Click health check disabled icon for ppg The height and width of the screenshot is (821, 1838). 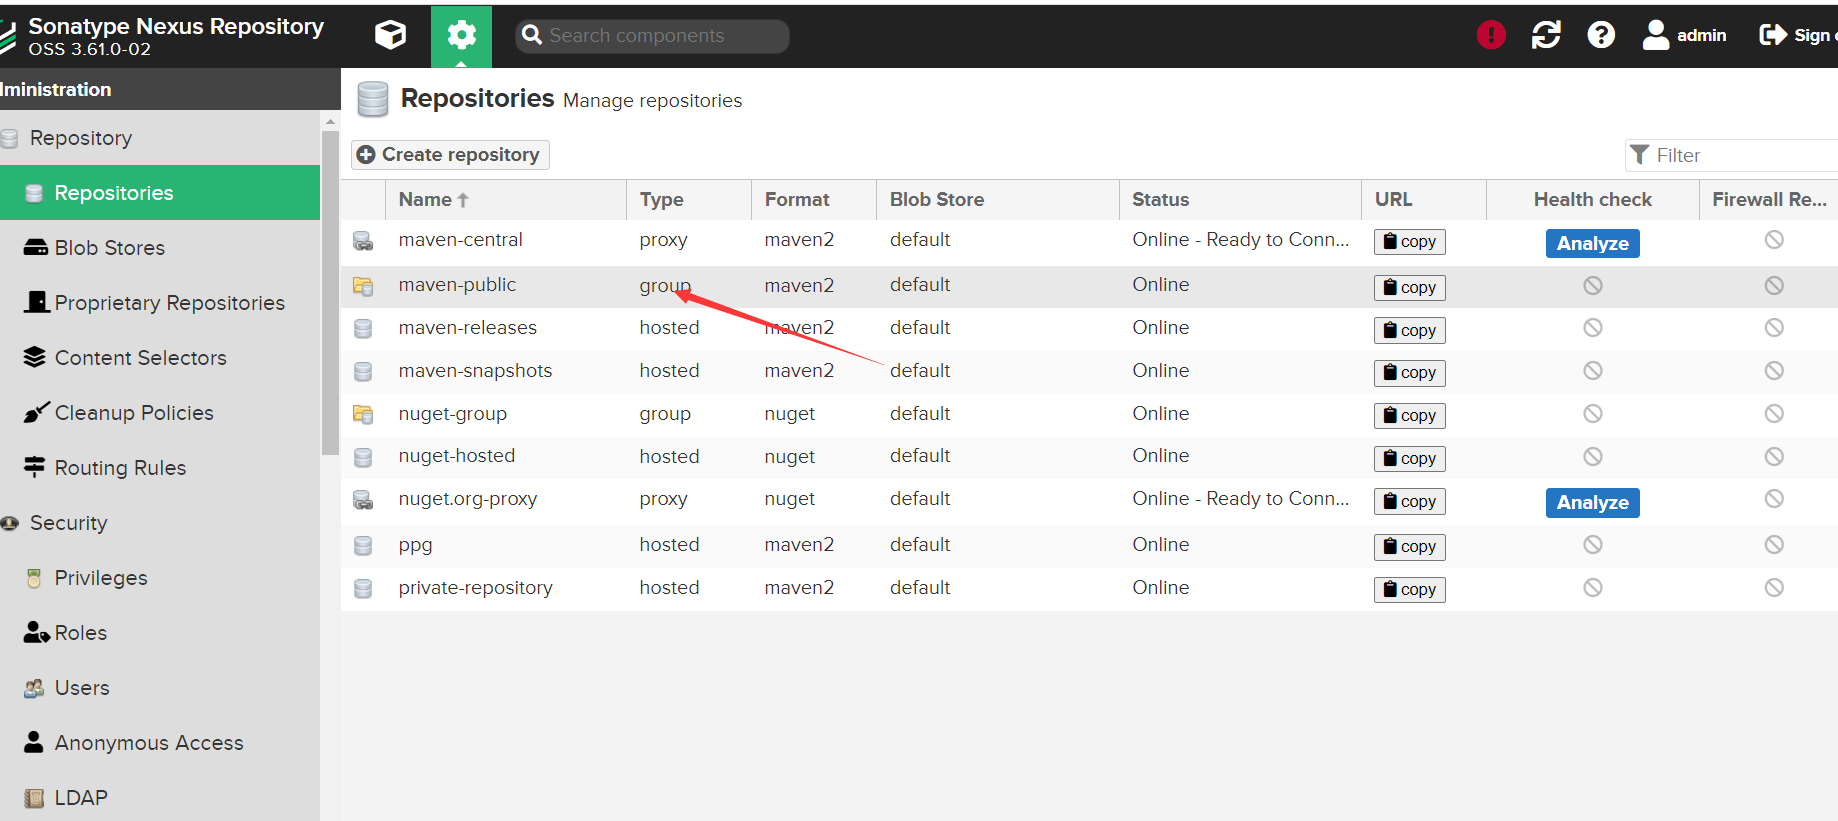[1593, 545]
